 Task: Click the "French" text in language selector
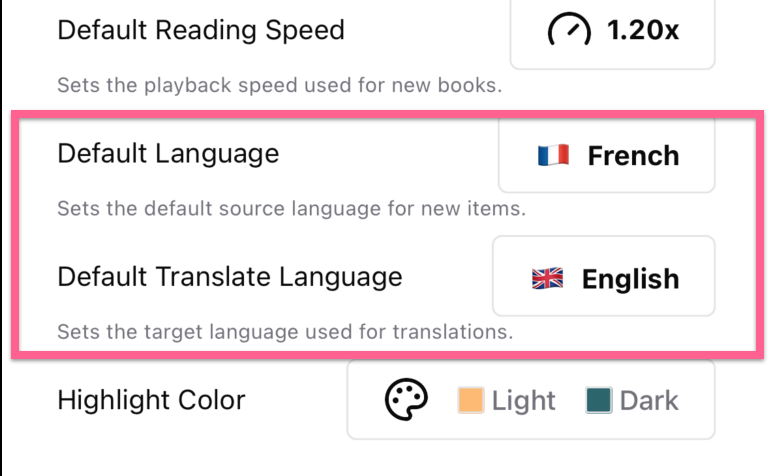(x=633, y=156)
